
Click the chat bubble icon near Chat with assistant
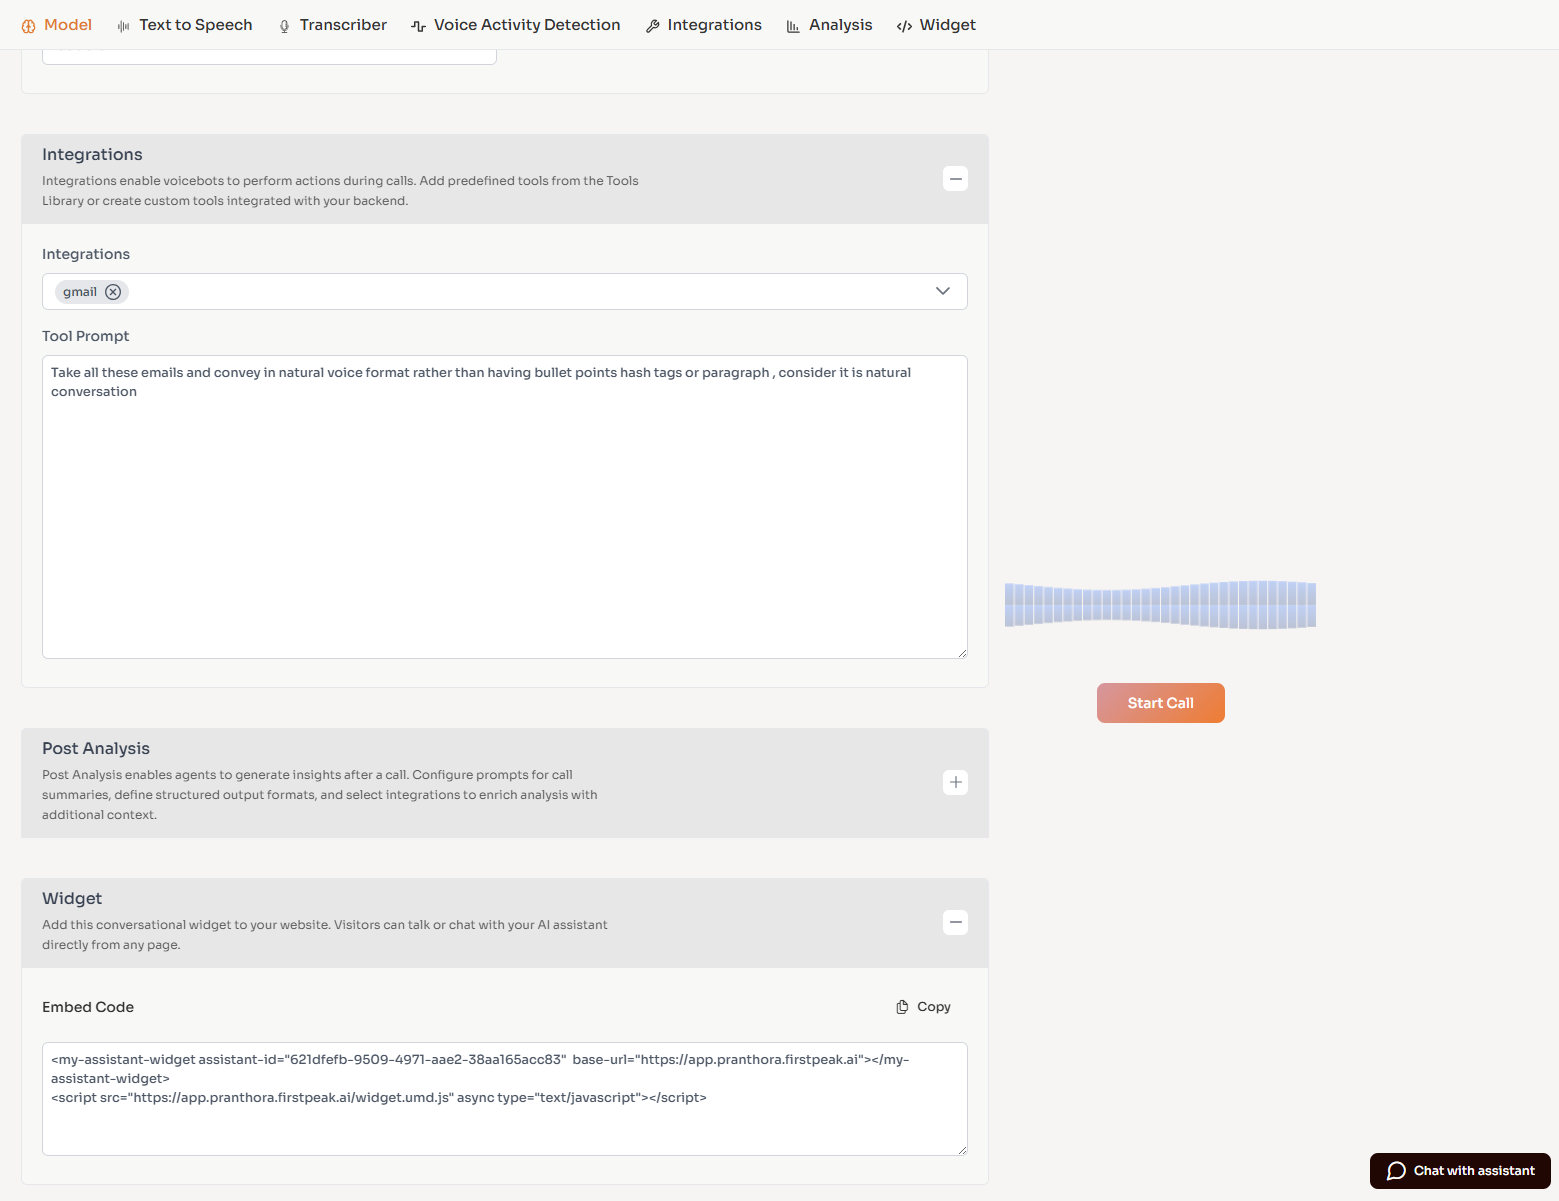[1397, 1170]
